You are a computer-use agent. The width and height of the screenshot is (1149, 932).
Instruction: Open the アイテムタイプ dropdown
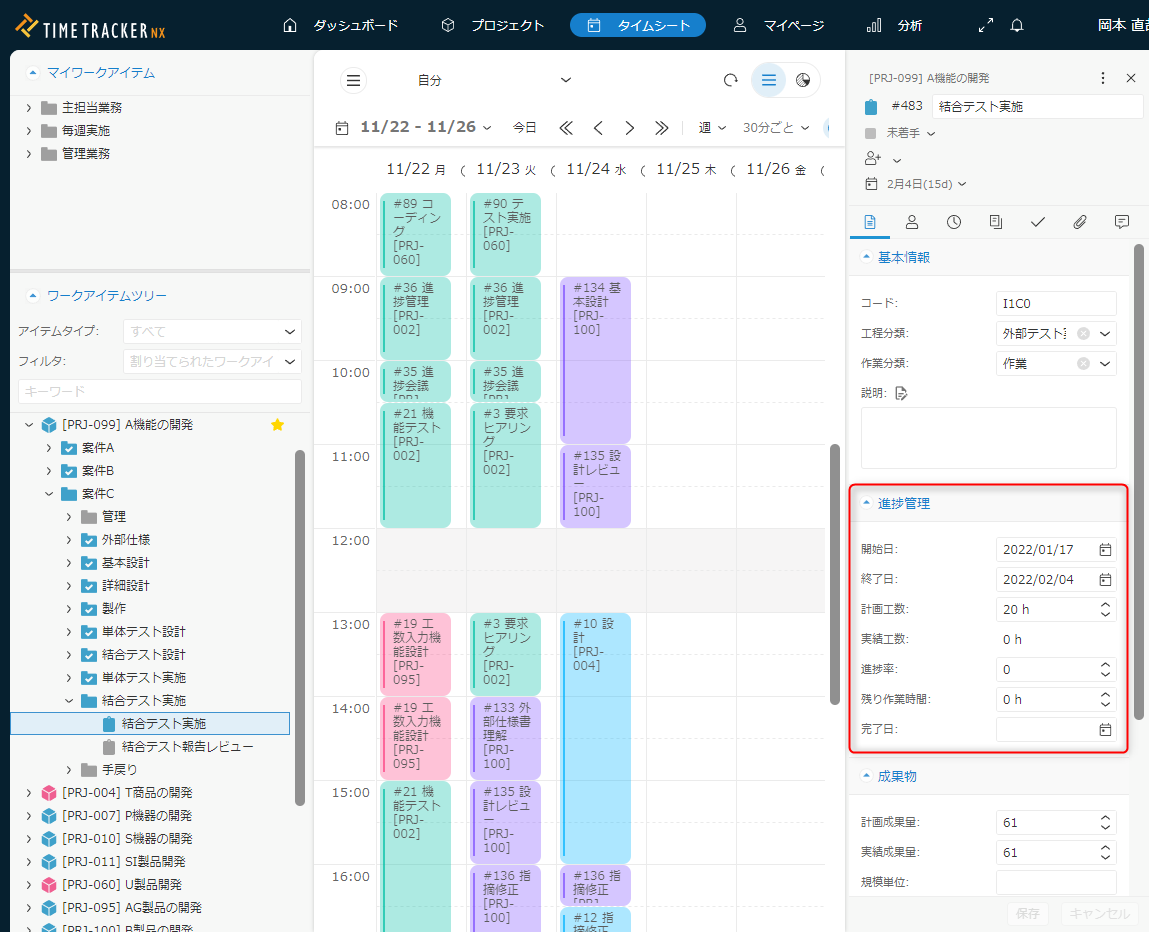pyautogui.click(x=212, y=331)
